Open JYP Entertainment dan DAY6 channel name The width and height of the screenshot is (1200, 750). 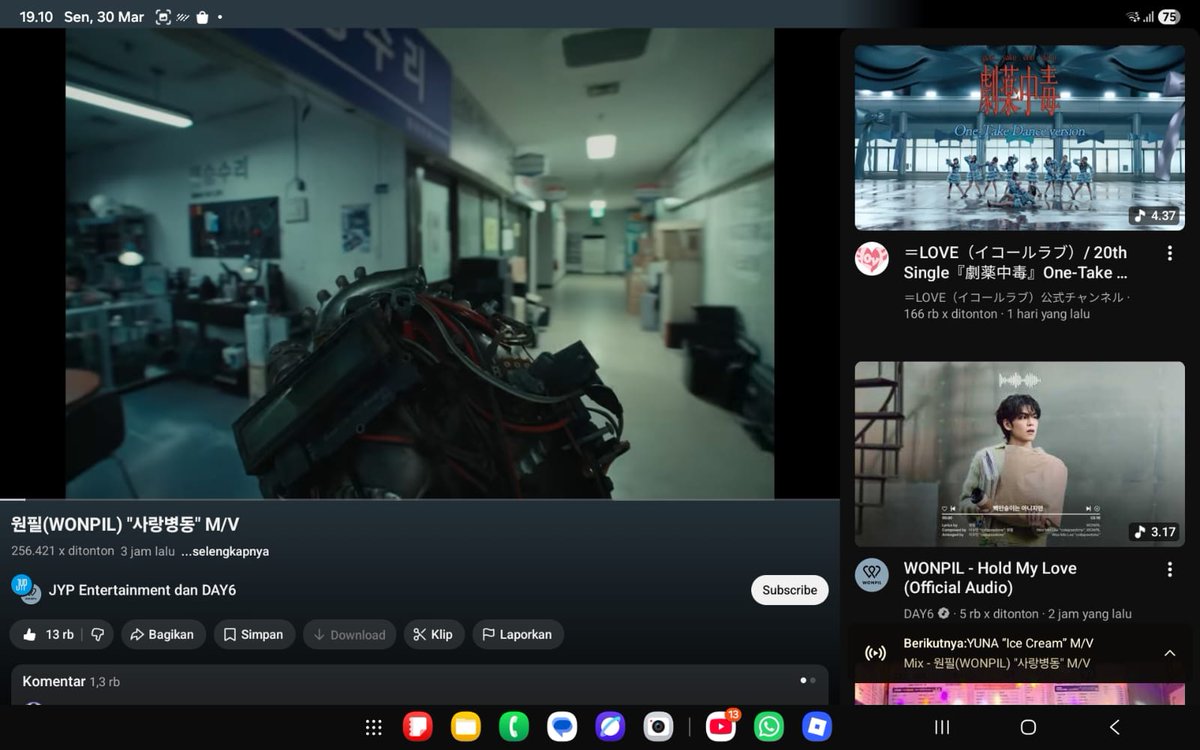(142, 590)
